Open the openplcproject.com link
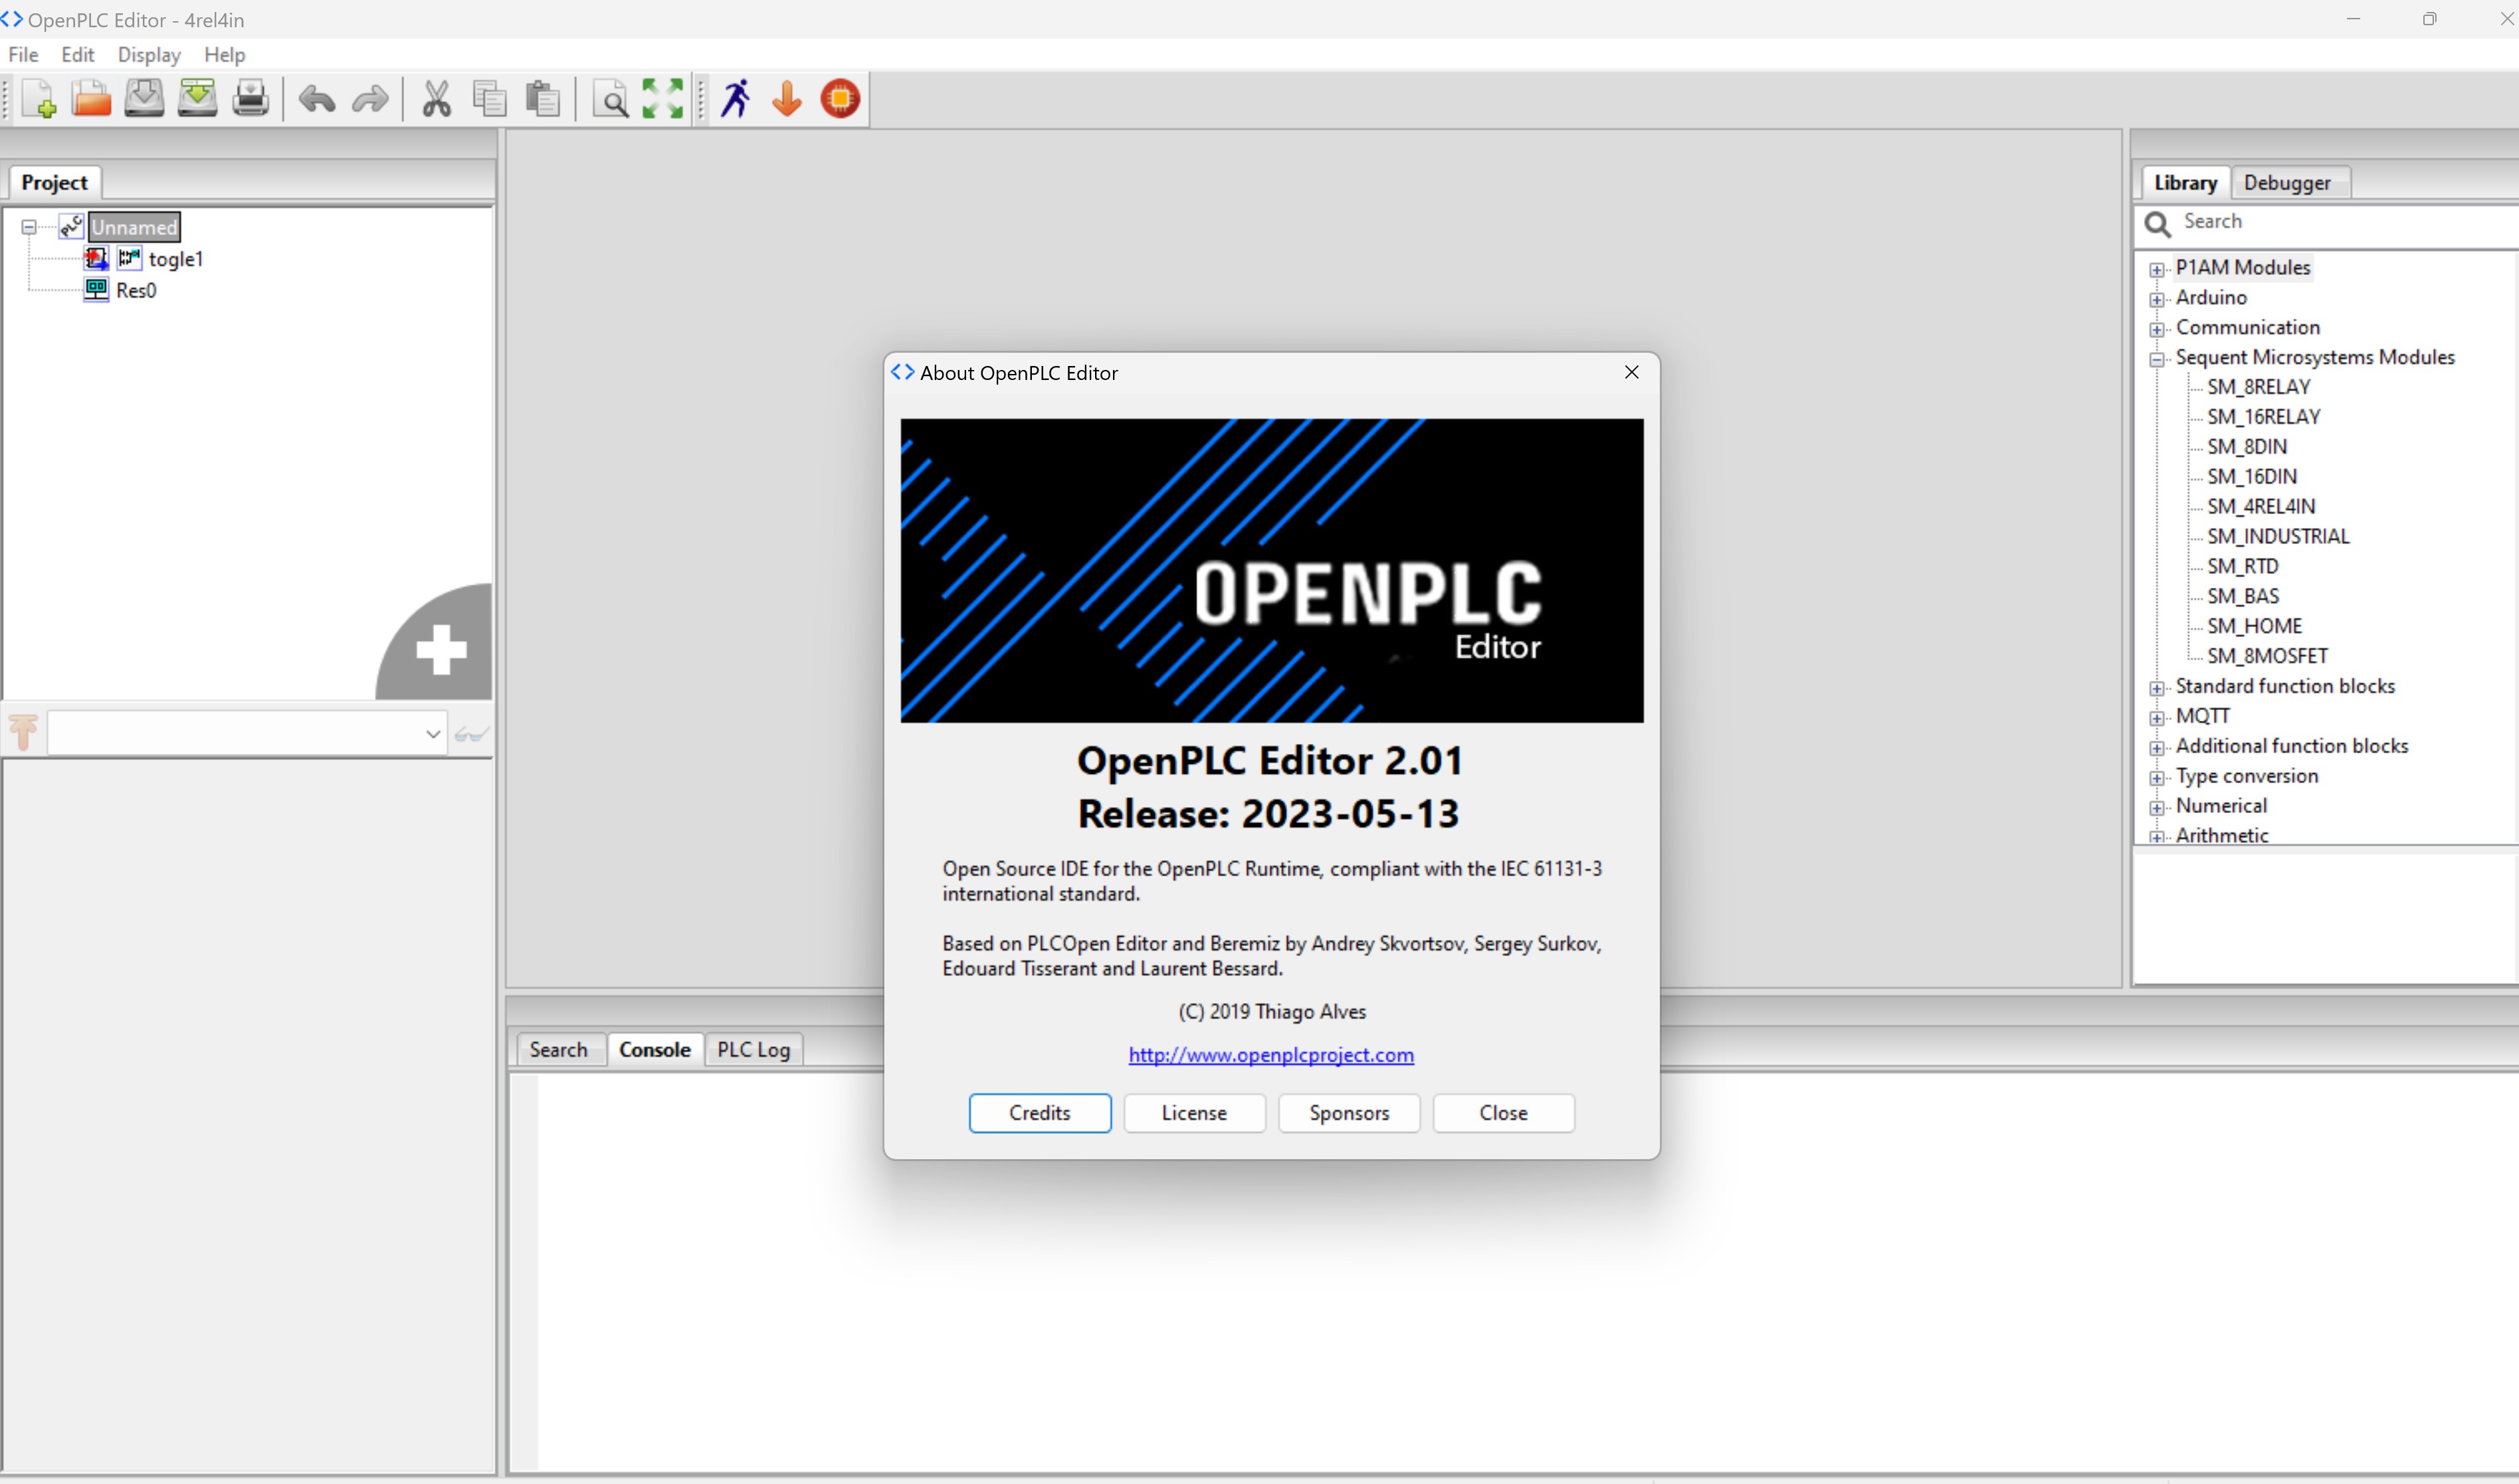Screen dimensions: 2519x1484 click(x=1271, y=1054)
